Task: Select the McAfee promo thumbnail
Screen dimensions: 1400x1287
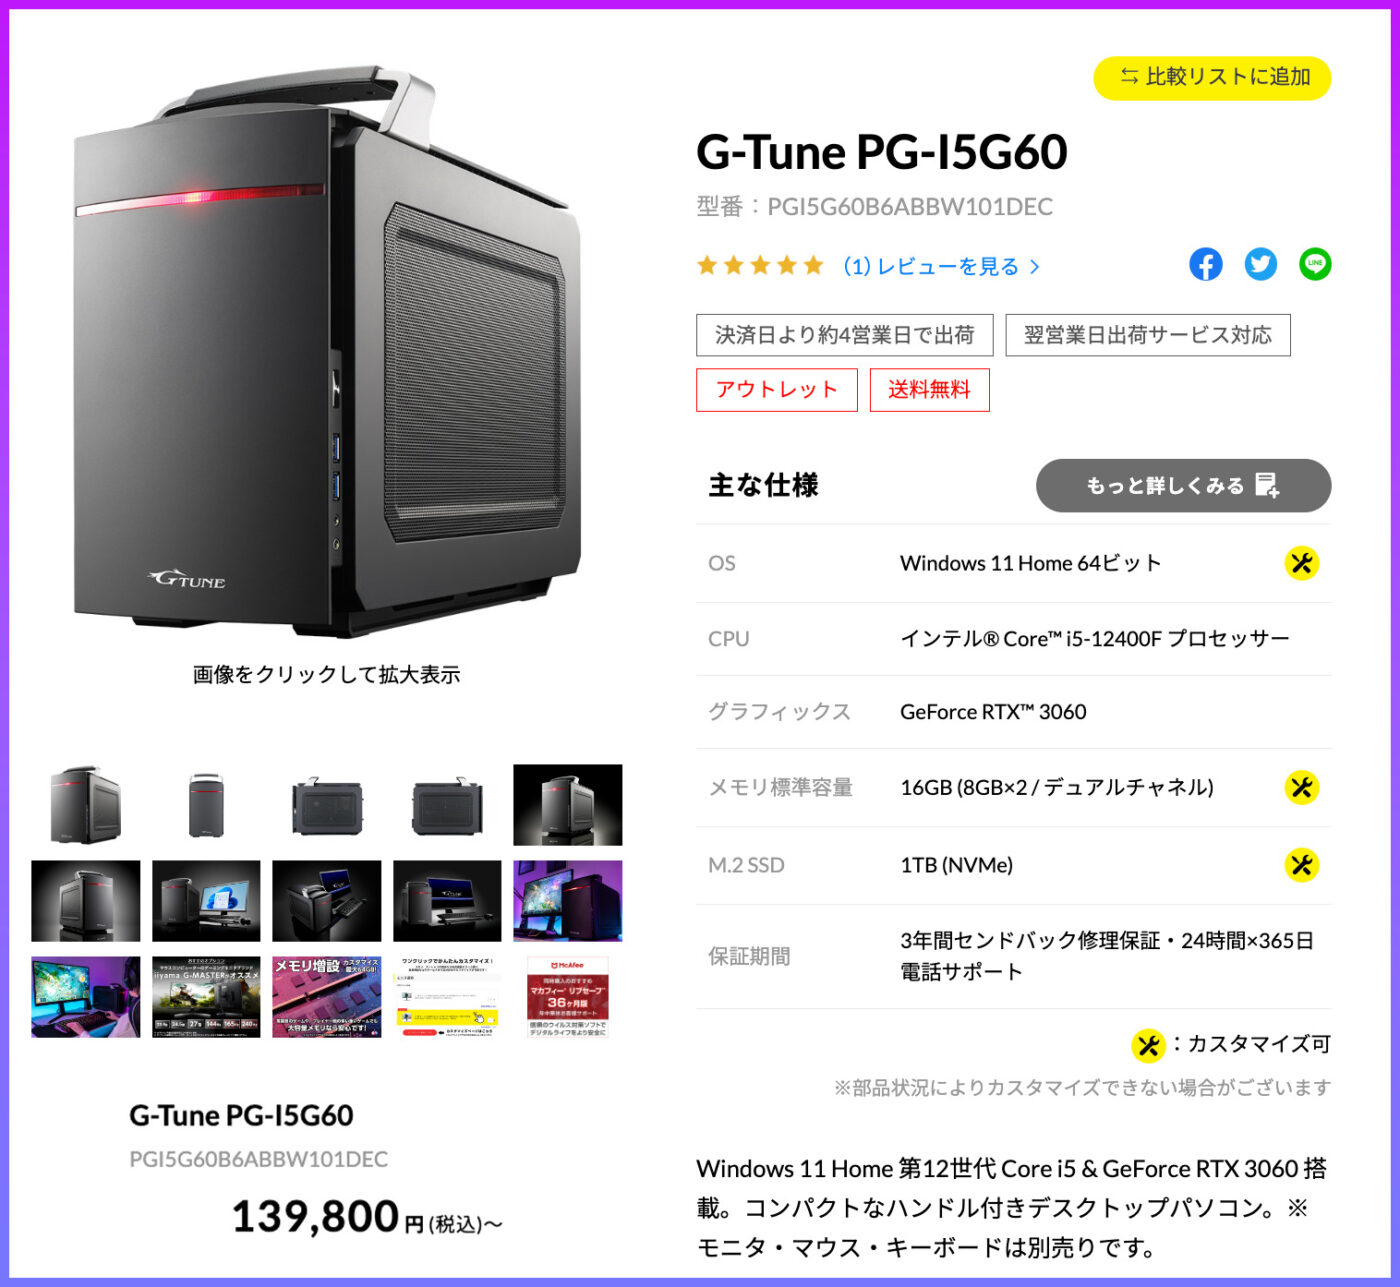Action: (x=568, y=998)
